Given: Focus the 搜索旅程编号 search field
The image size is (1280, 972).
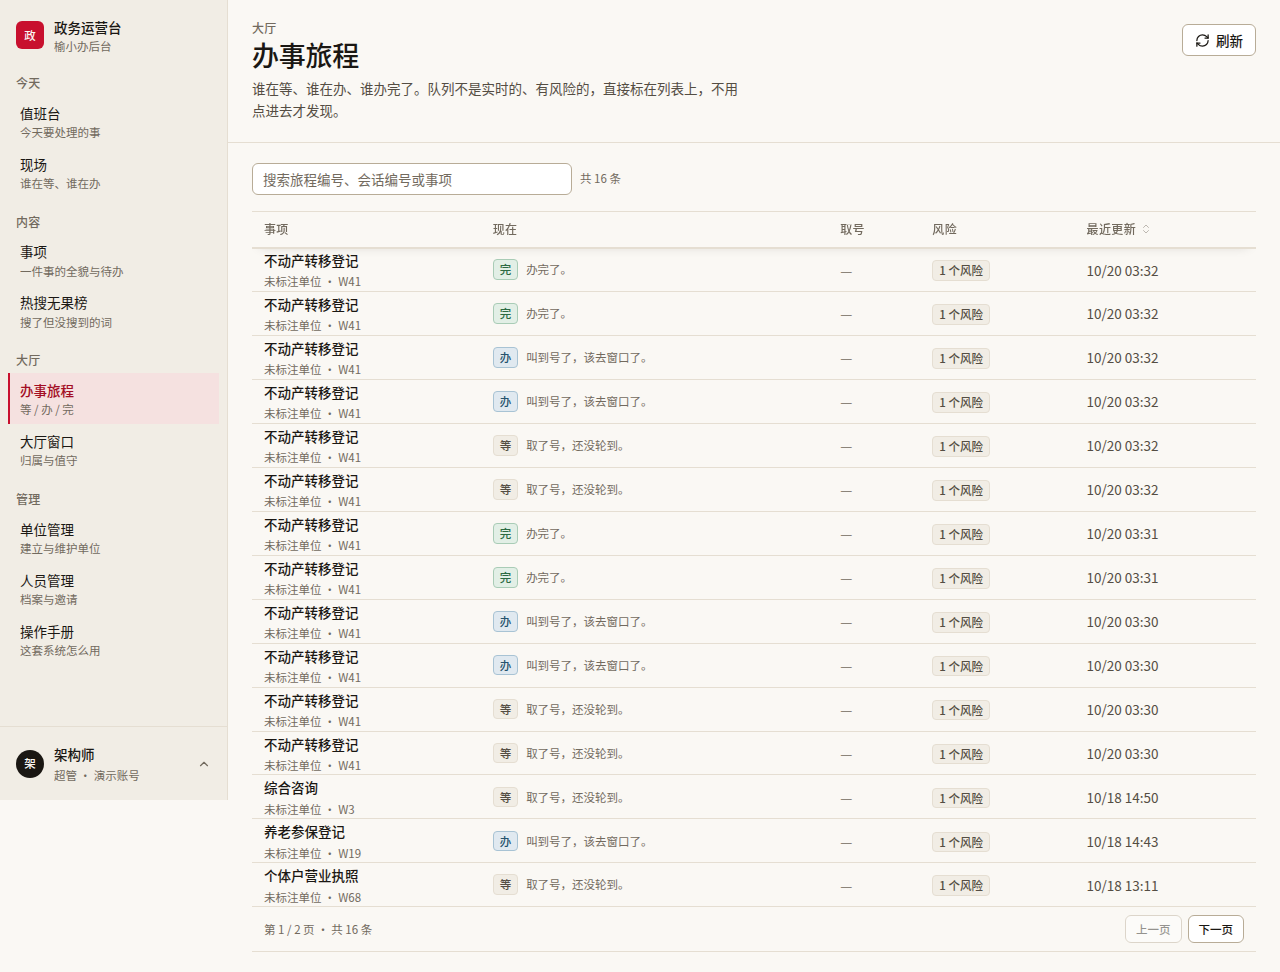Looking at the screenshot, I should click(x=412, y=179).
